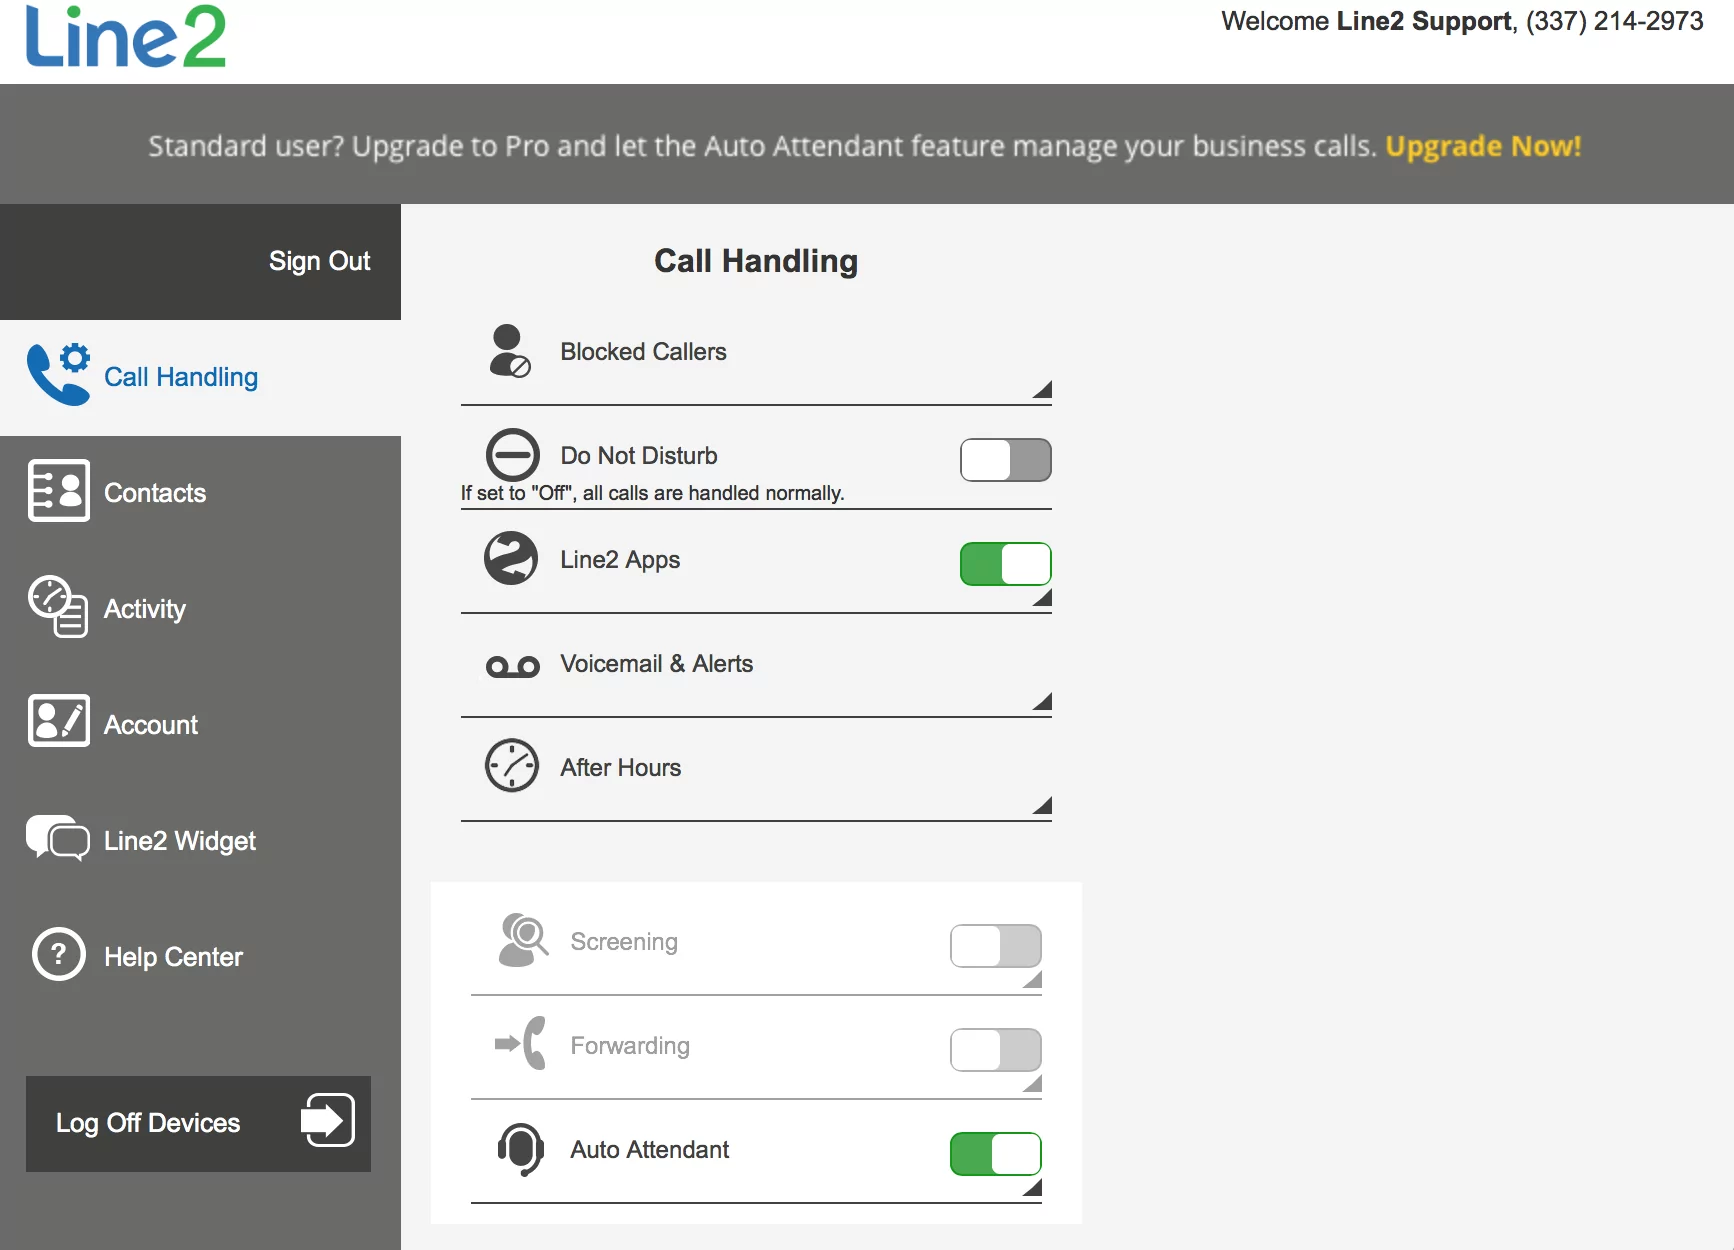Expand After Hours with its corner triangle
This screenshot has width=1734, height=1250.
(x=1043, y=806)
